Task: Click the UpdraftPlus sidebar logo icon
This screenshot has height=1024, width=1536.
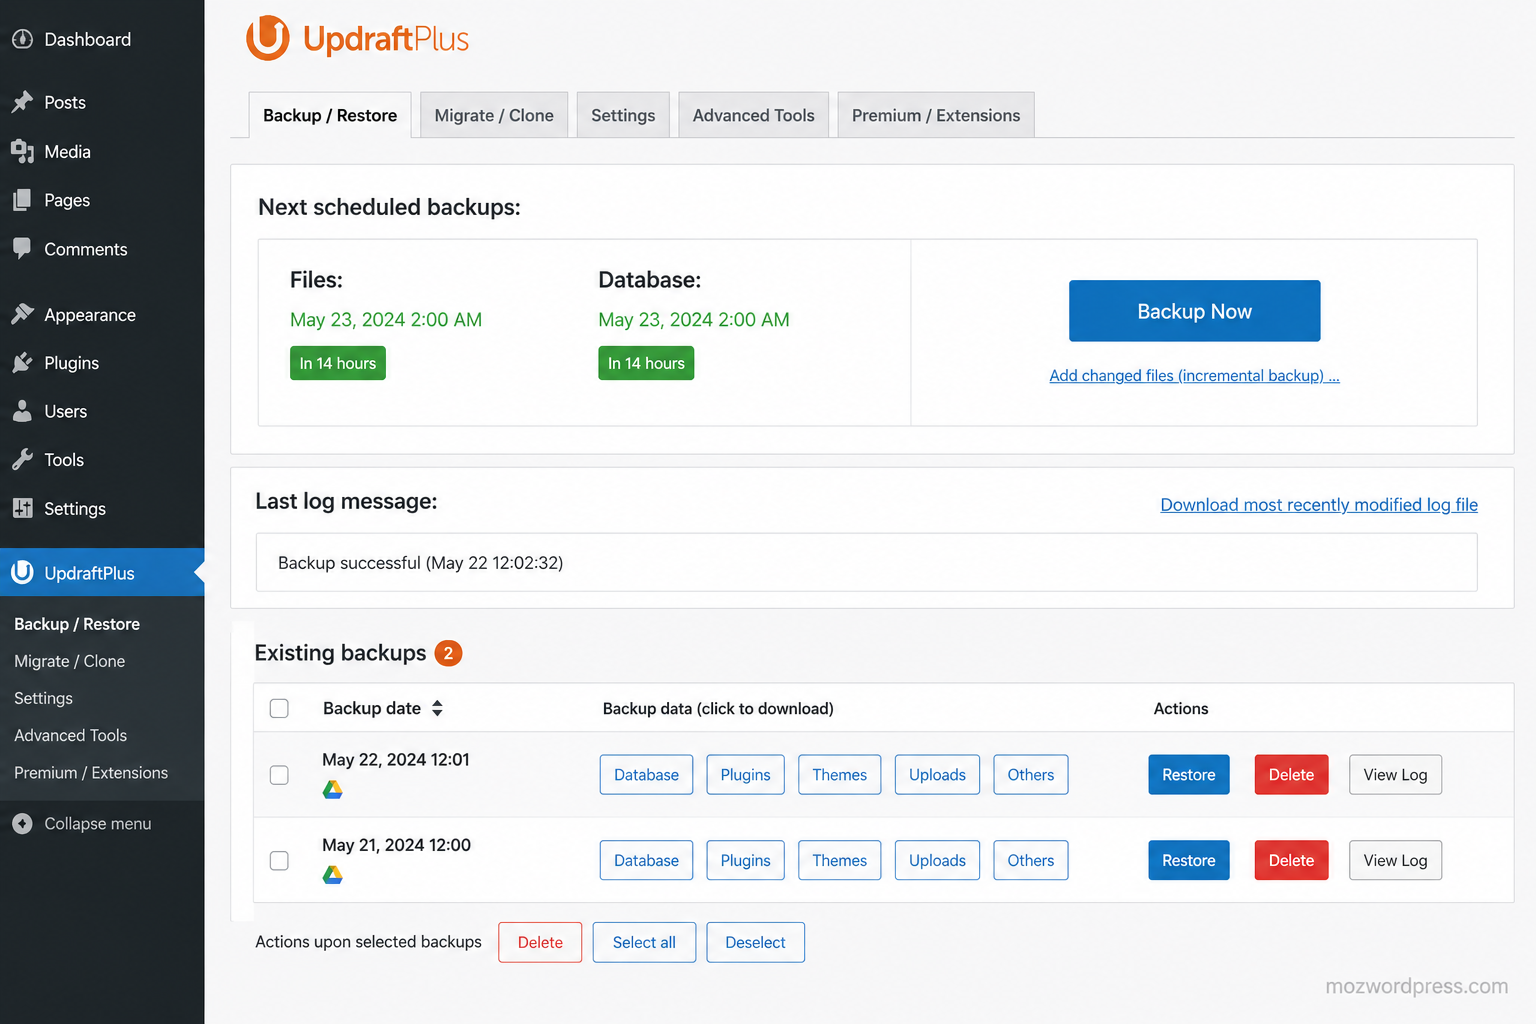Action: coord(22,572)
